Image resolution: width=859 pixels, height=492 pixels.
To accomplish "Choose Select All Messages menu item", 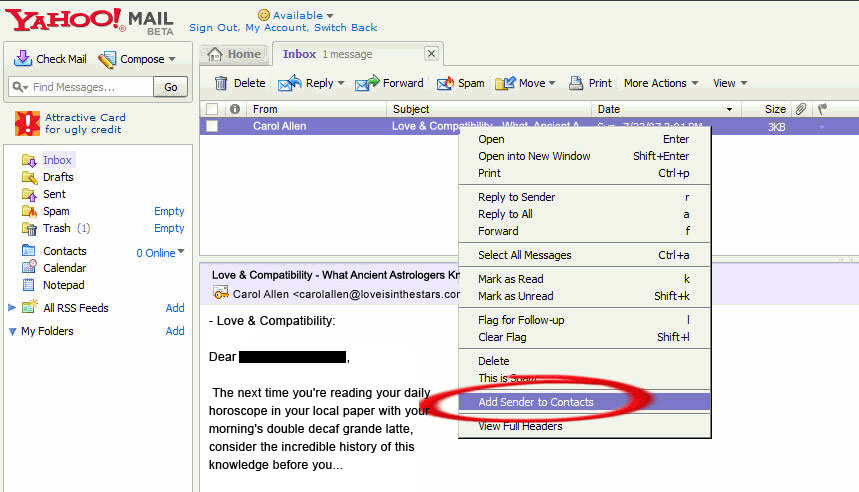I will 584,255.
